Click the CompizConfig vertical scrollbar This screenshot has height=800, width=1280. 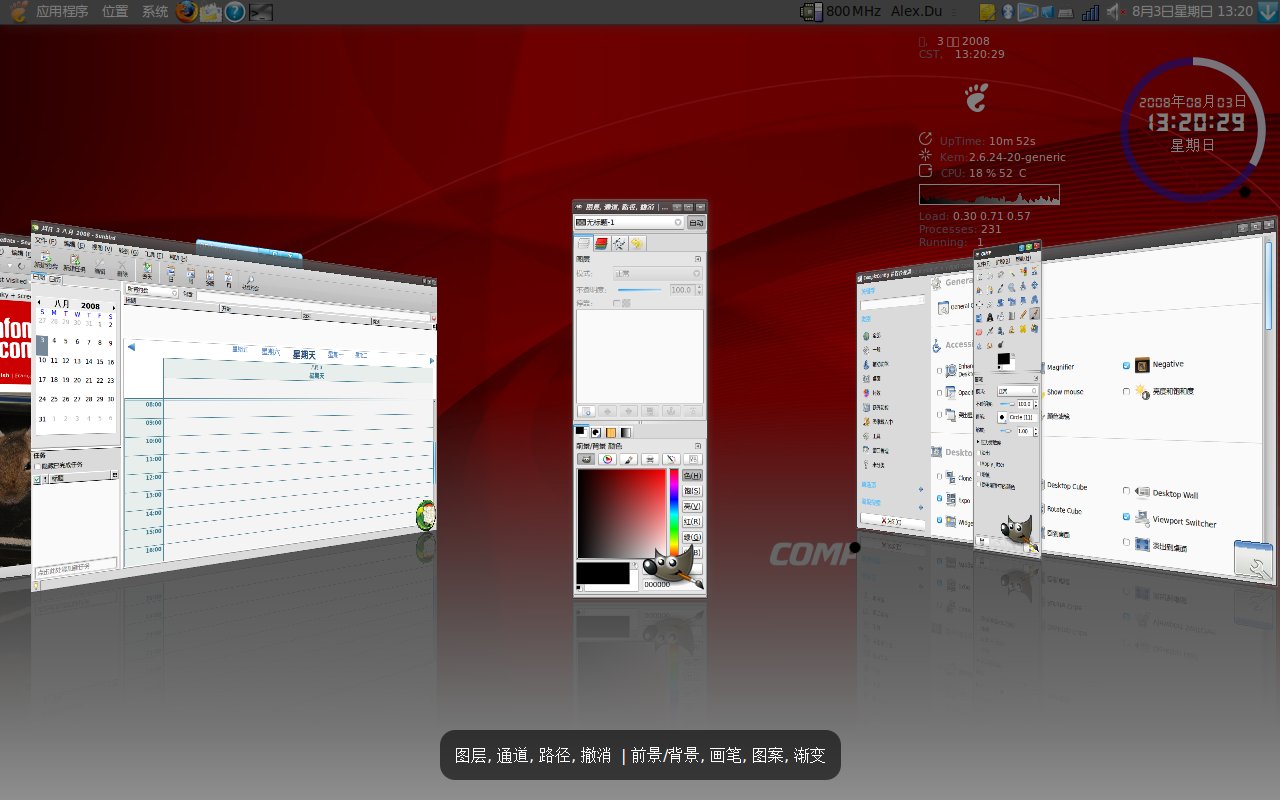coord(1268,284)
